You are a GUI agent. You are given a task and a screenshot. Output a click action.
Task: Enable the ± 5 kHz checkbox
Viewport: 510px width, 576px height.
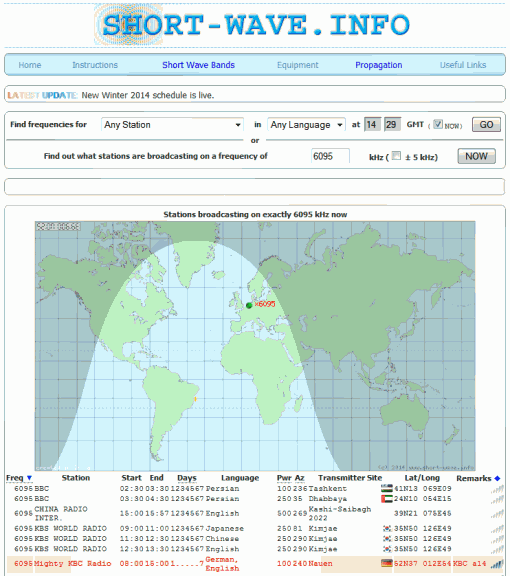click(396, 156)
